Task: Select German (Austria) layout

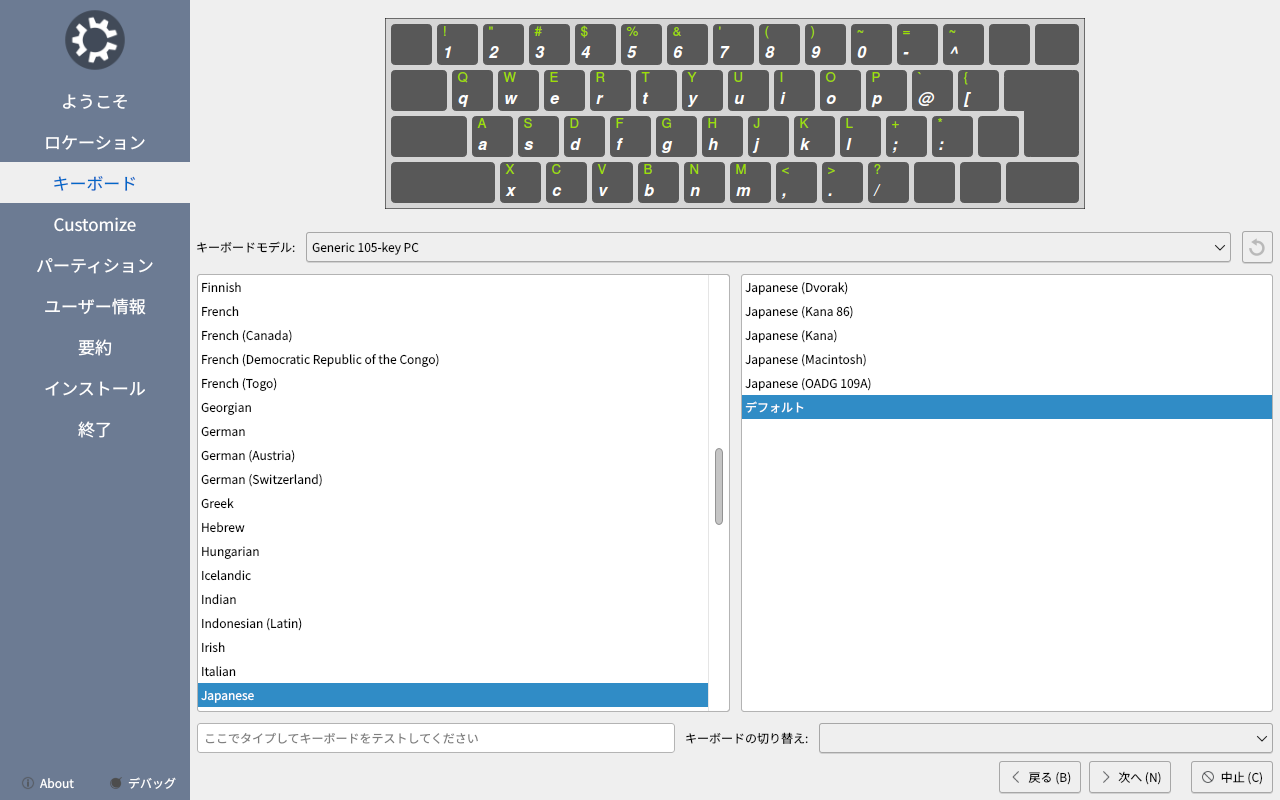Action: (x=453, y=455)
